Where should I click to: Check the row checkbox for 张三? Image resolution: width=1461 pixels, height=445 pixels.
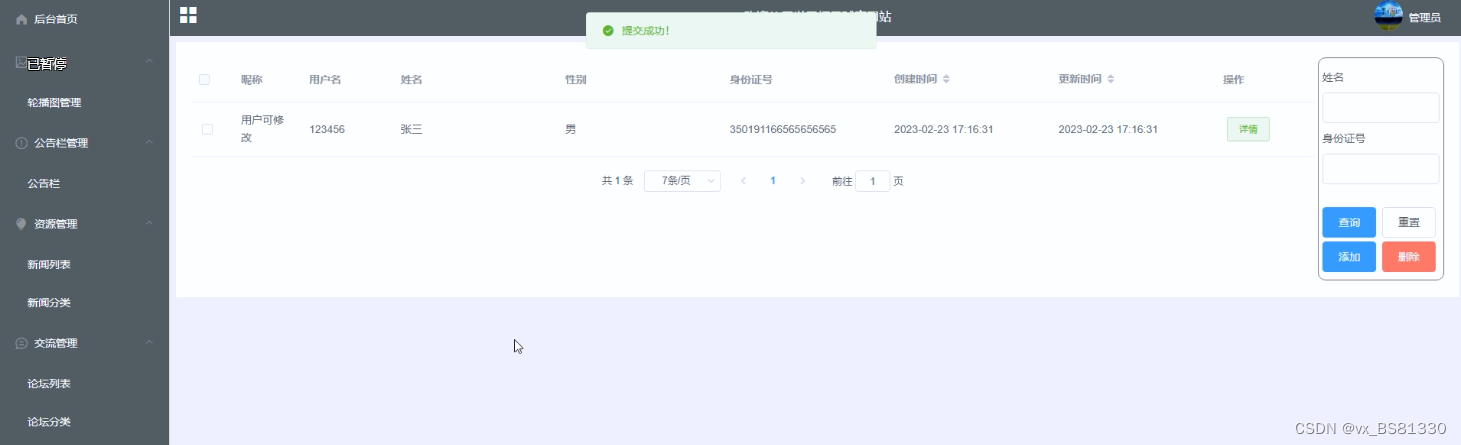click(x=207, y=129)
